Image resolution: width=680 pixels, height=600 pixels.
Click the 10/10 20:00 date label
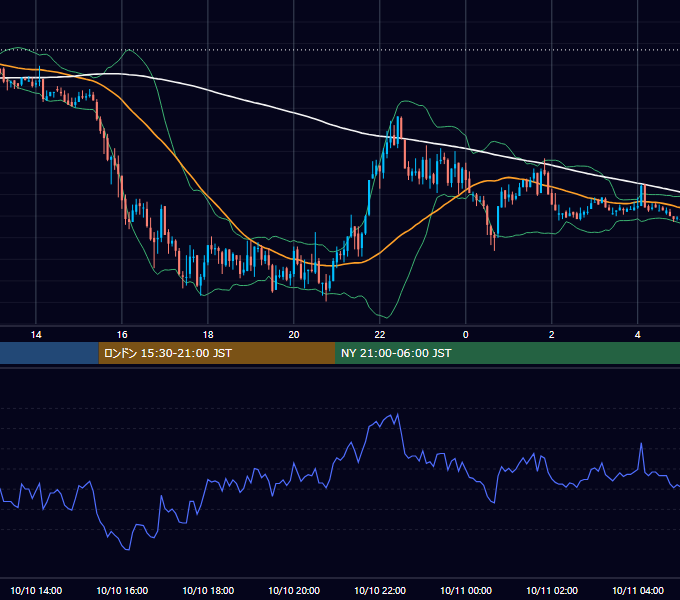294,590
